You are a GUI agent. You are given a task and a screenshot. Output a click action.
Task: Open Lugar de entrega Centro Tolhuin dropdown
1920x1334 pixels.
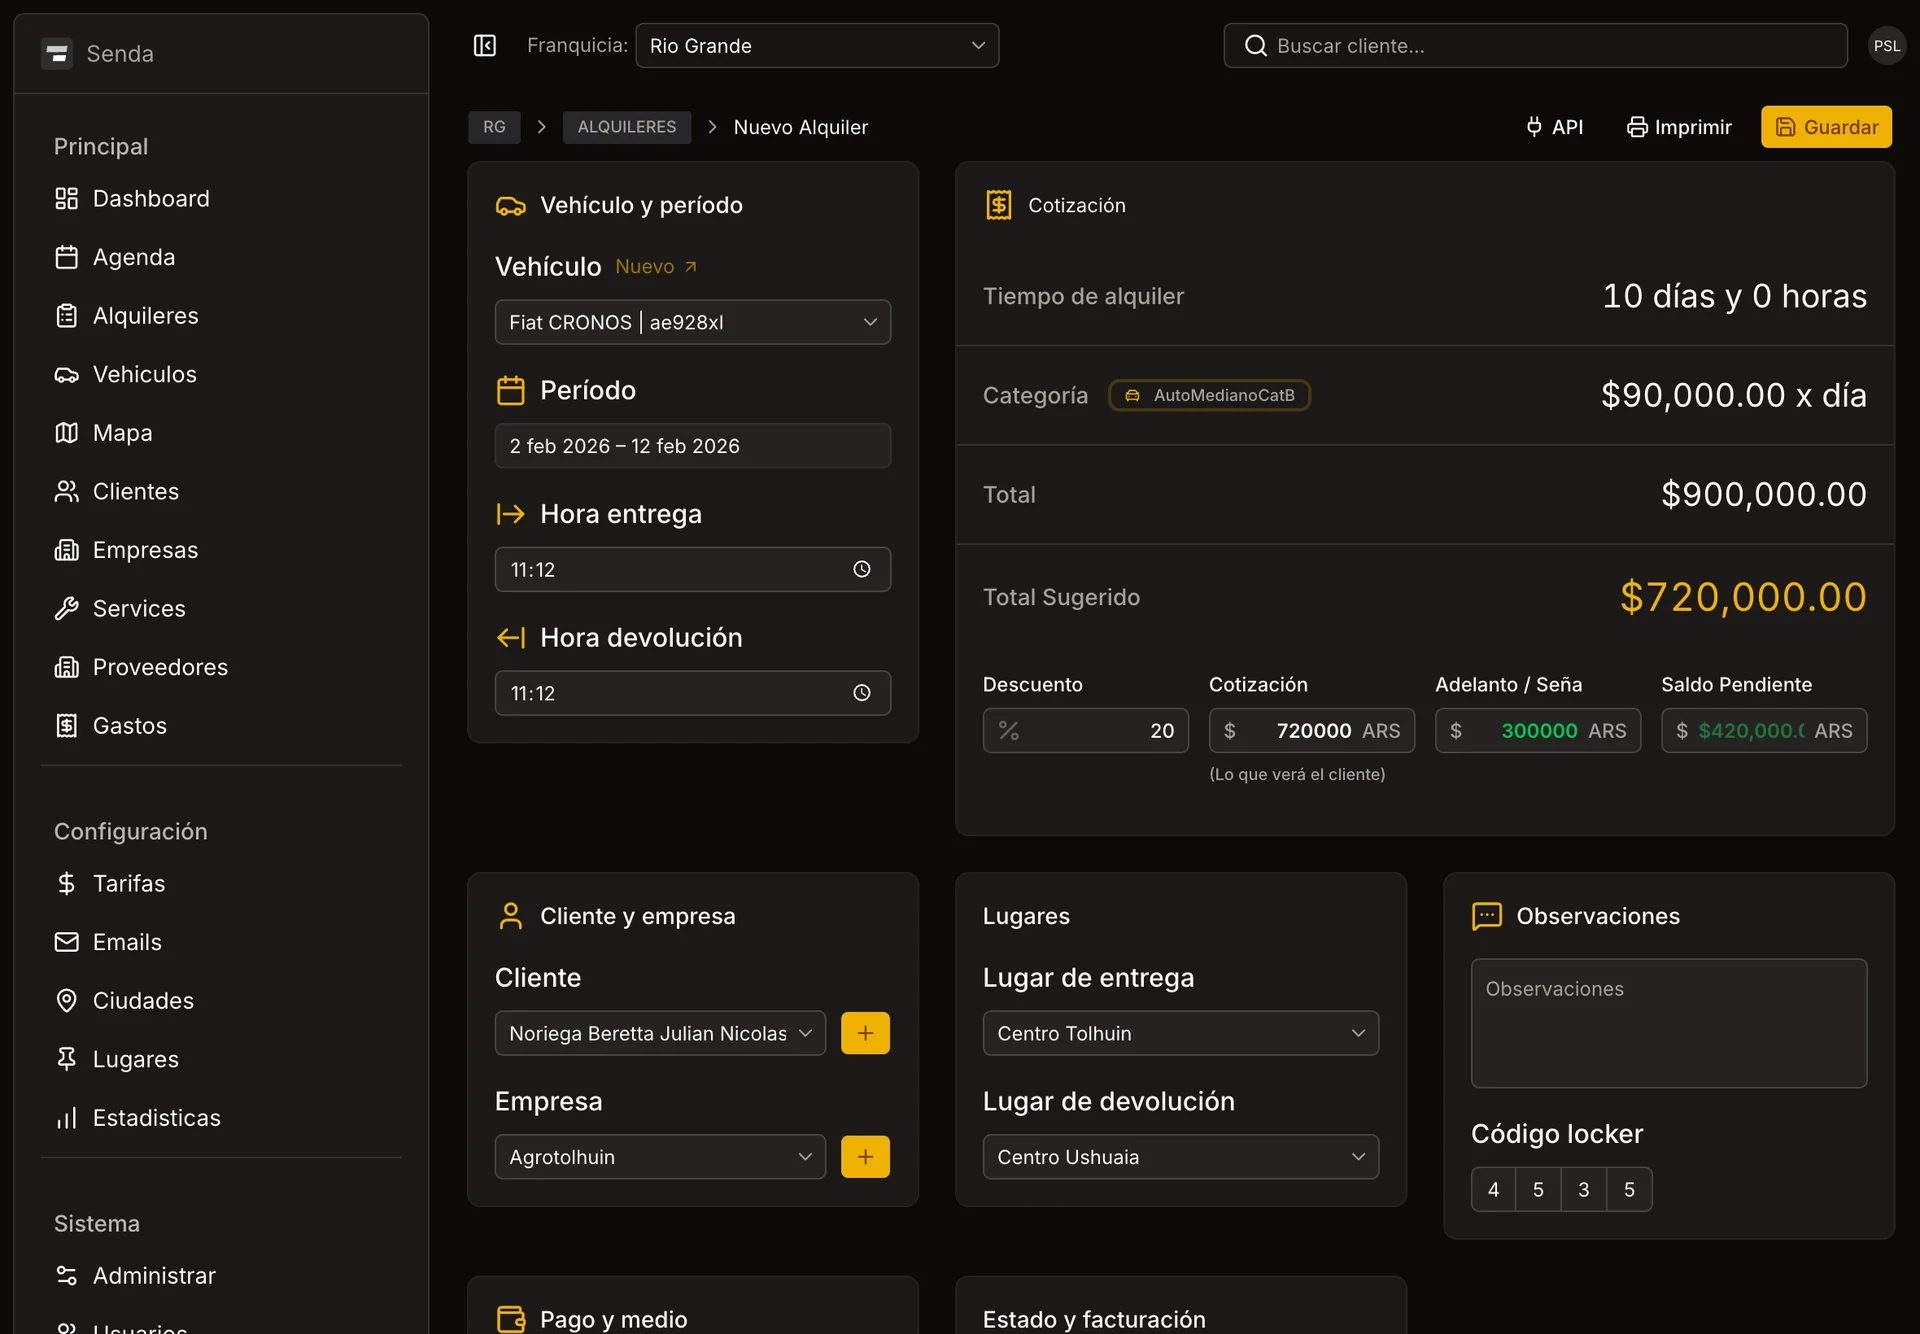[x=1180, y=1033]
